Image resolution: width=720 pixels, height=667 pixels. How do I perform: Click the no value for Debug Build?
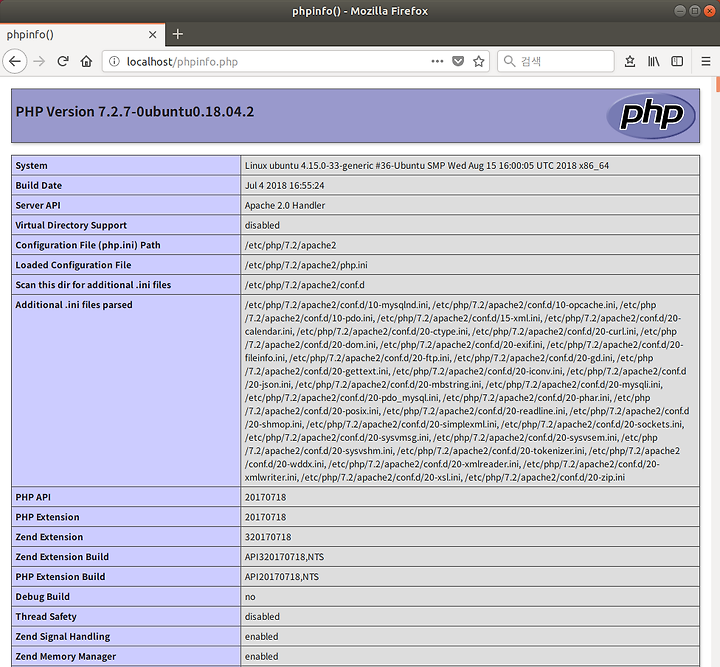250,597
